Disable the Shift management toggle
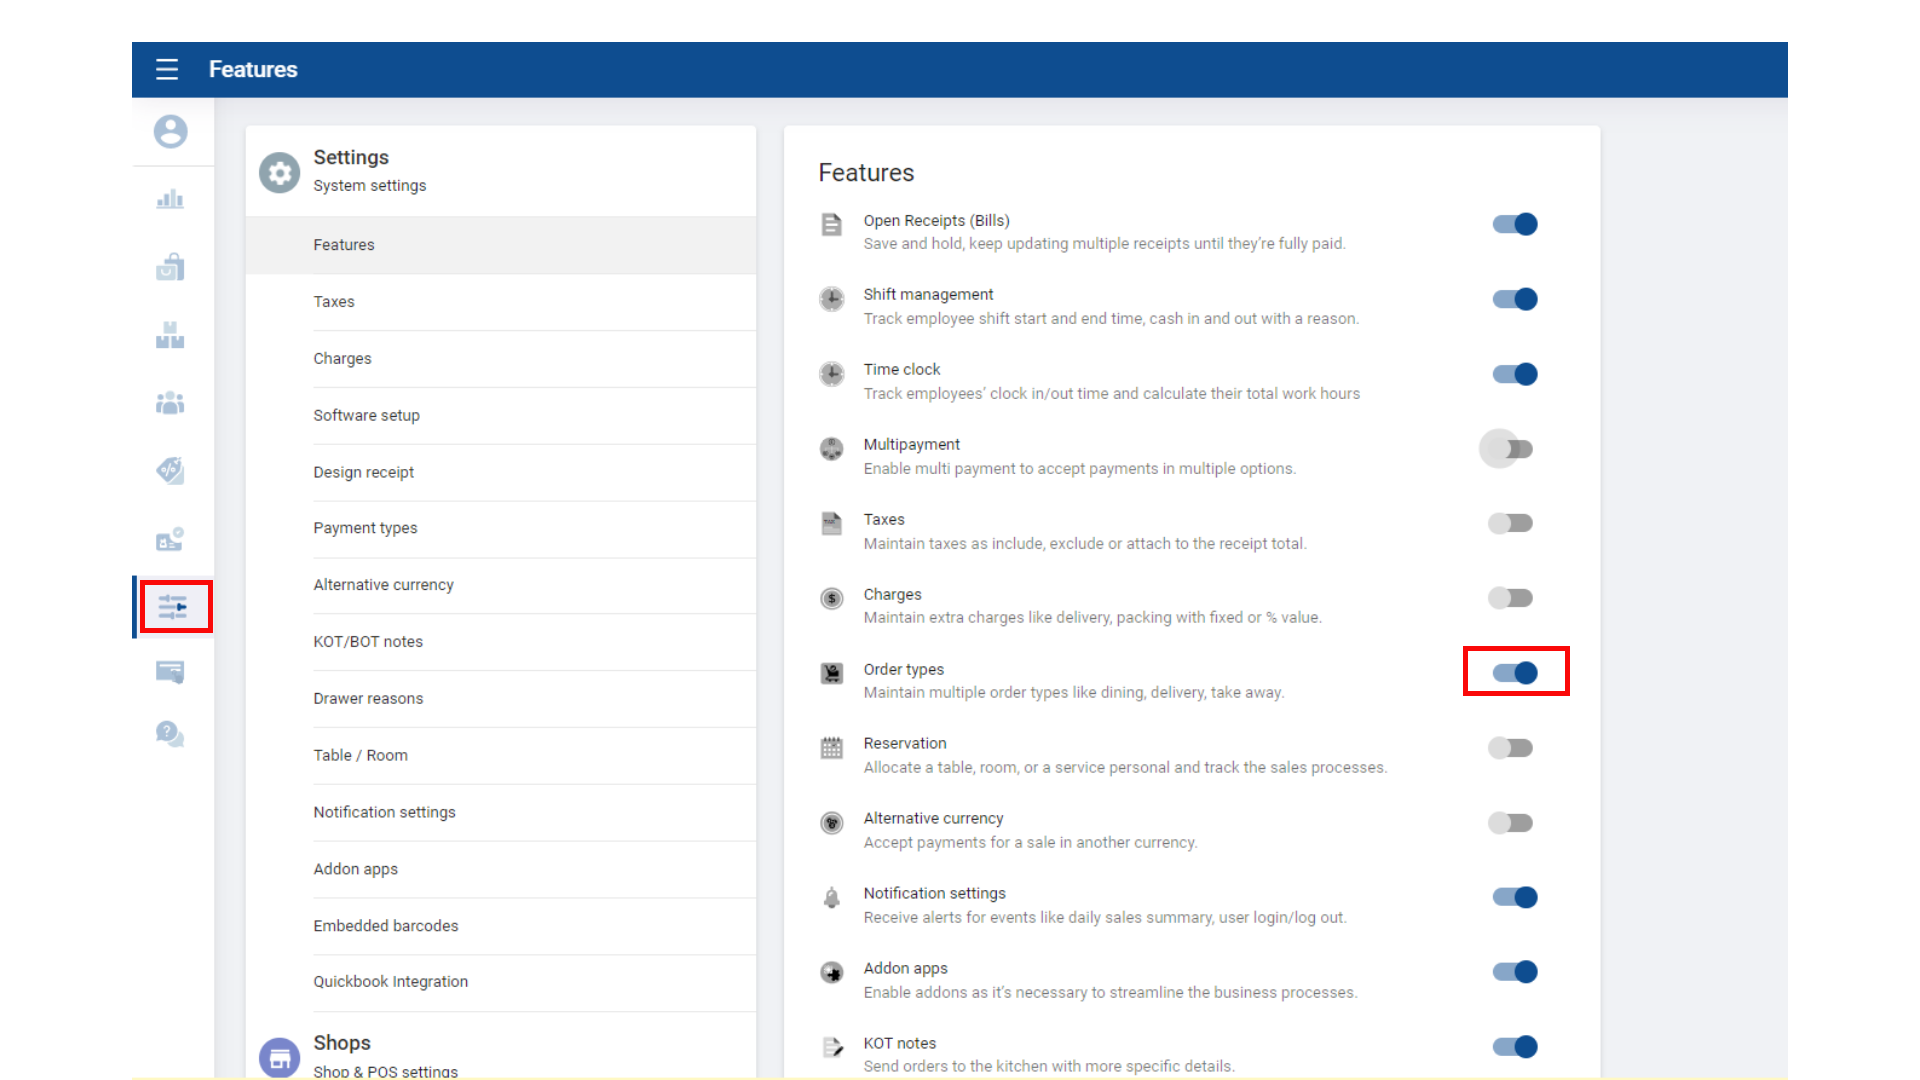 [1515, 299]
